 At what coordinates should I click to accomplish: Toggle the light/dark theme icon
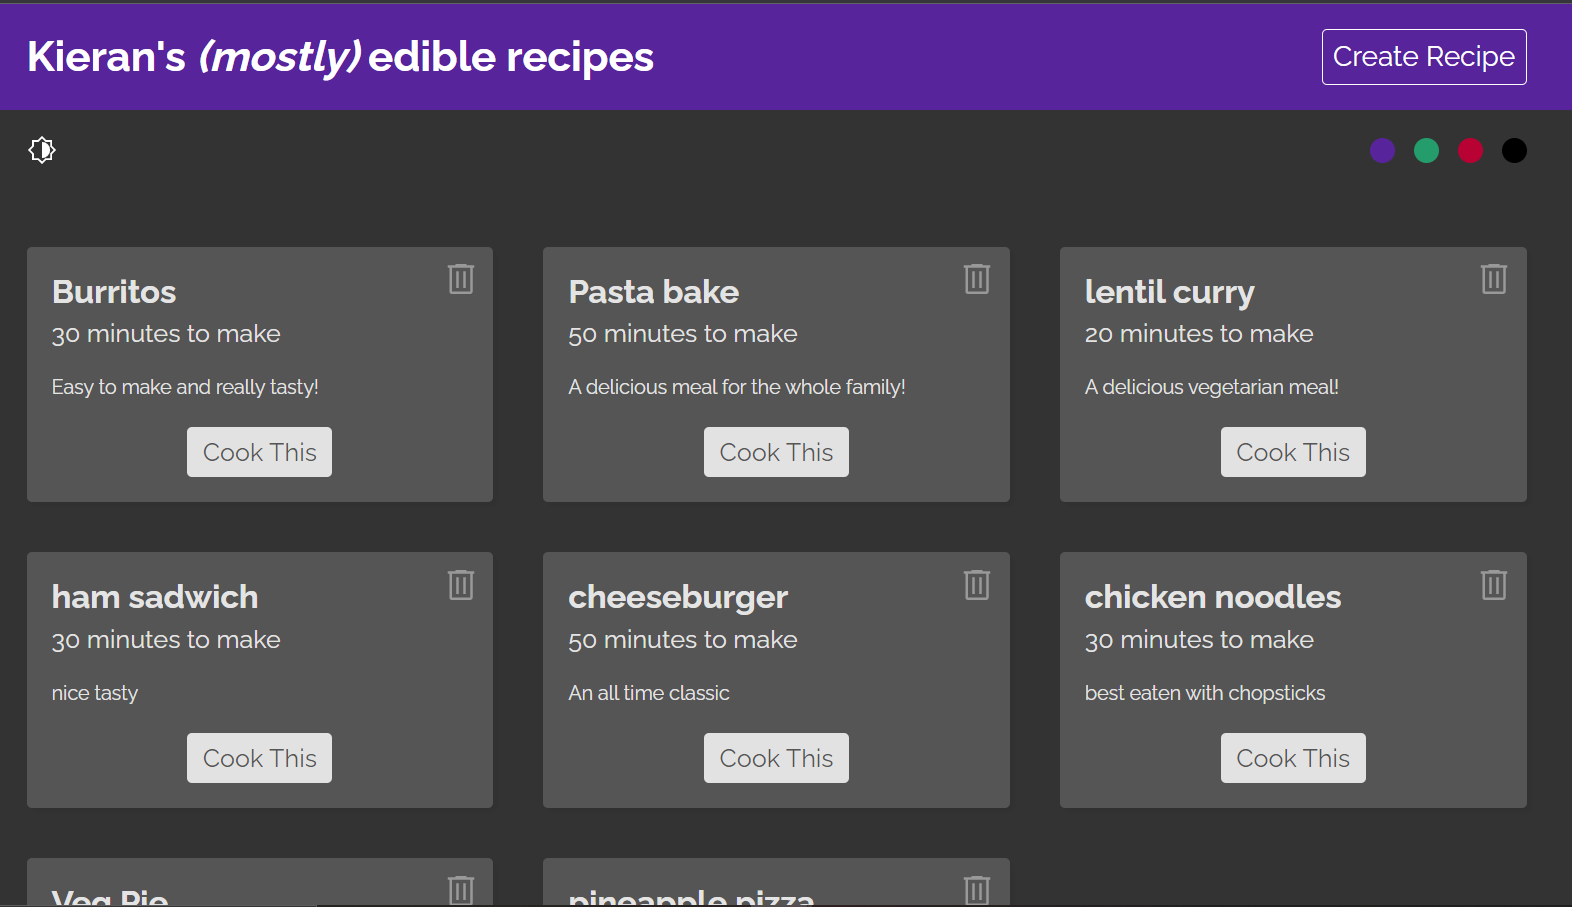point(42,150)
